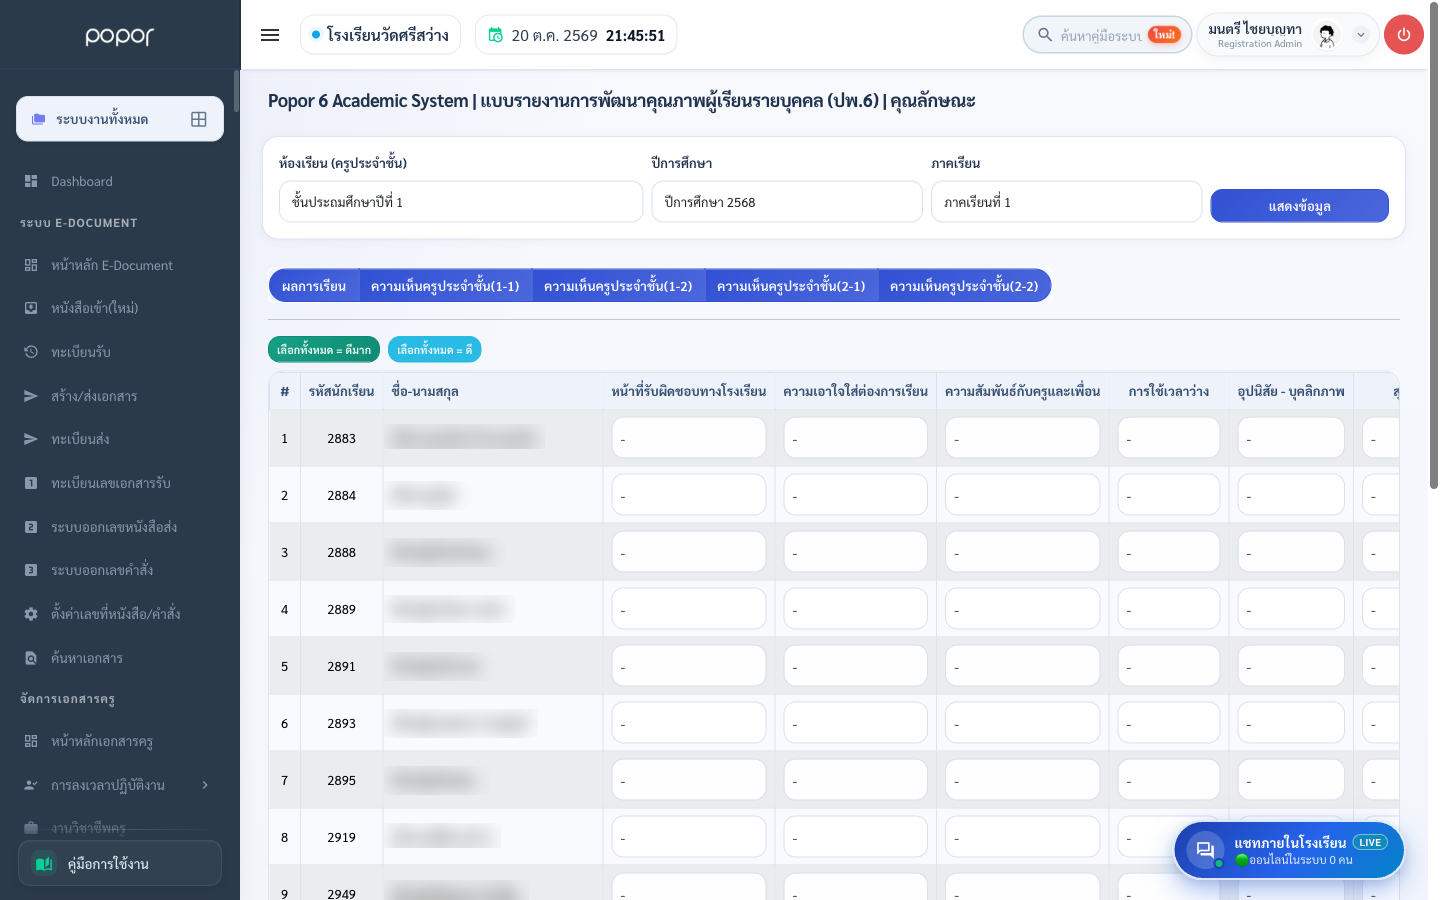The height and width of the screenshot is (900, 1440).
Task: Open the ปีการศึกษา 2568 dropdown
Action: [x=787, y=202]
